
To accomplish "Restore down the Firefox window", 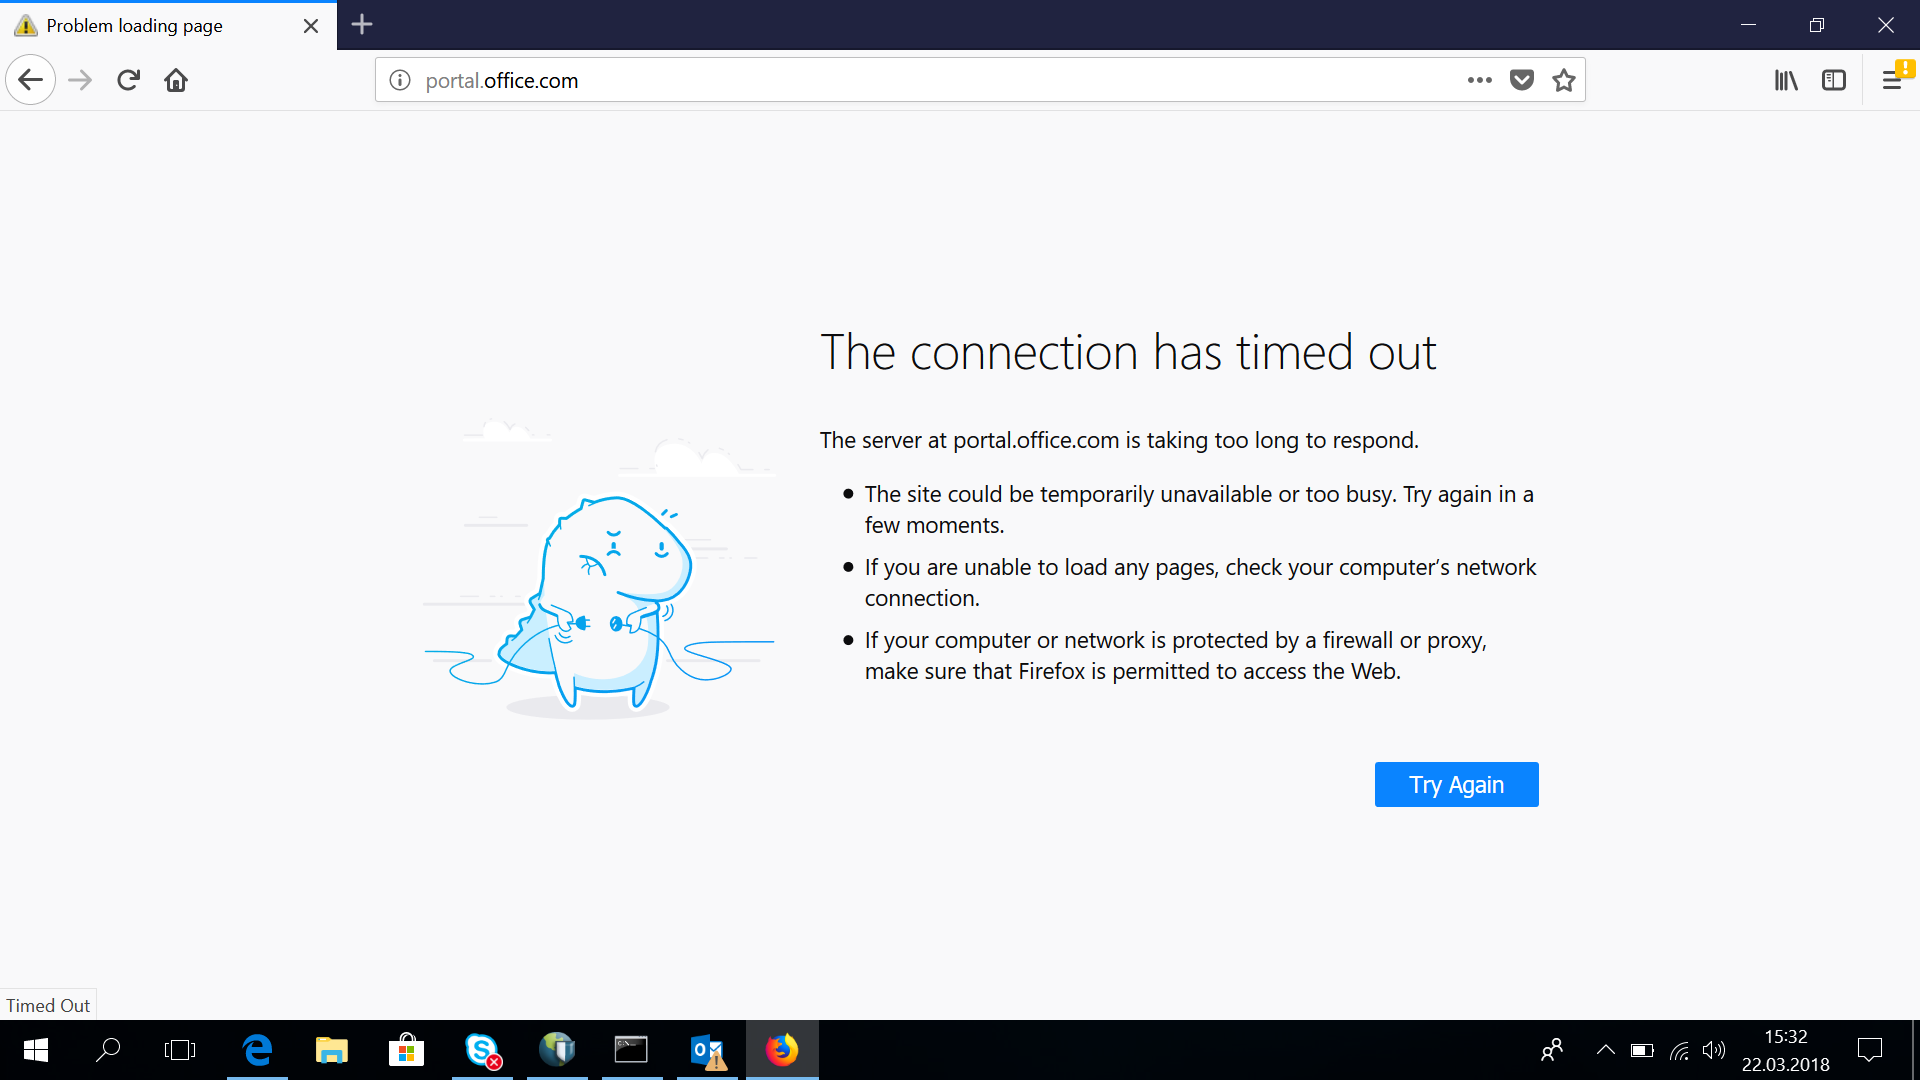I will point(1817,25).
